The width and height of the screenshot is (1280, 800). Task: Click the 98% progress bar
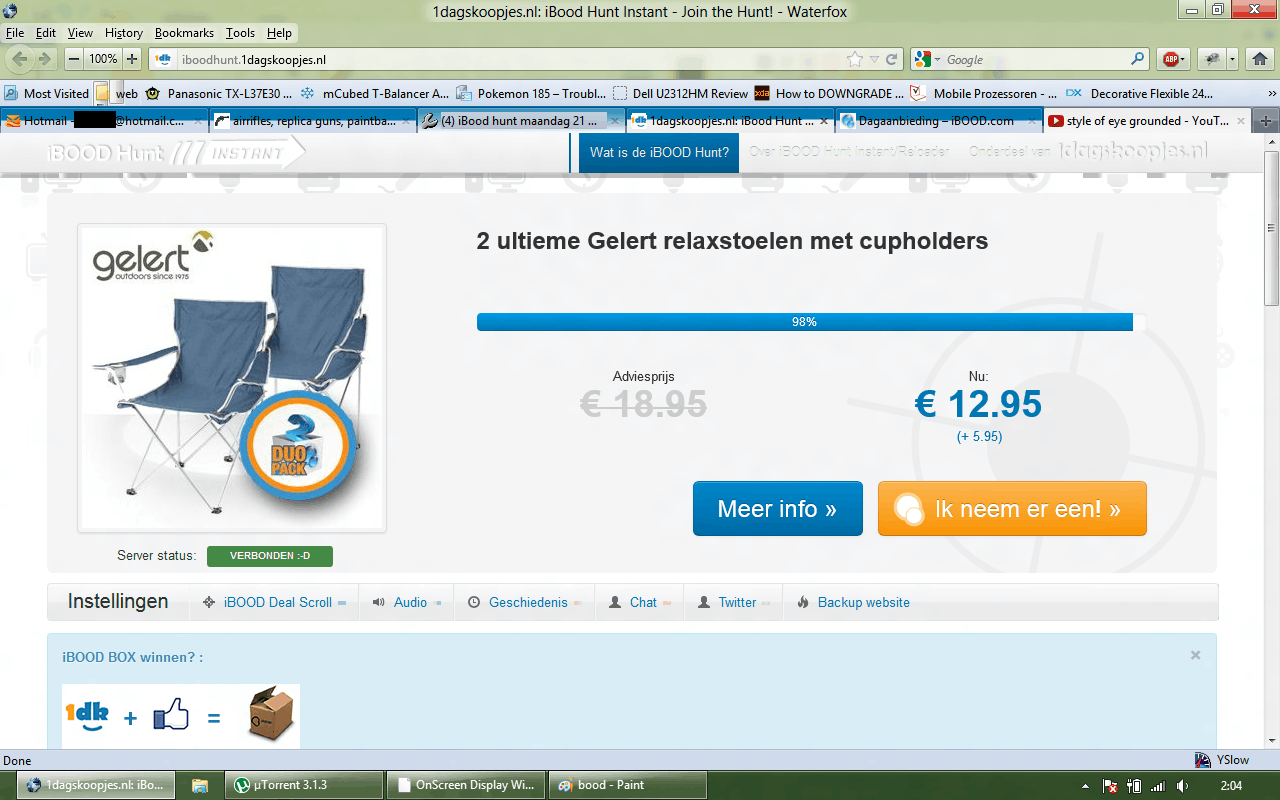[811, 322]
